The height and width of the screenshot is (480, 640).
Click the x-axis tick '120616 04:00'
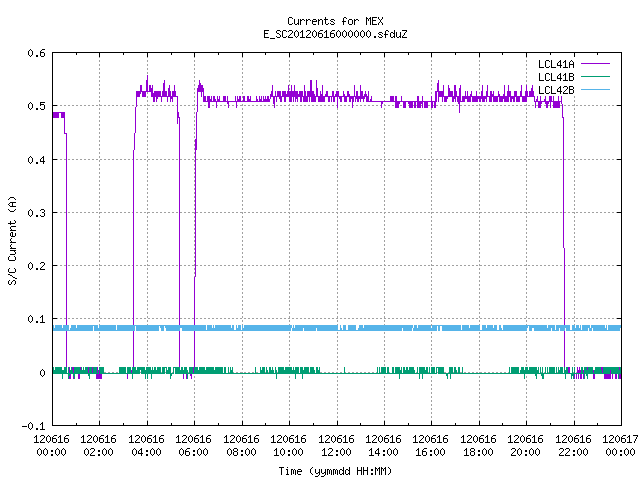click(147, 446)
